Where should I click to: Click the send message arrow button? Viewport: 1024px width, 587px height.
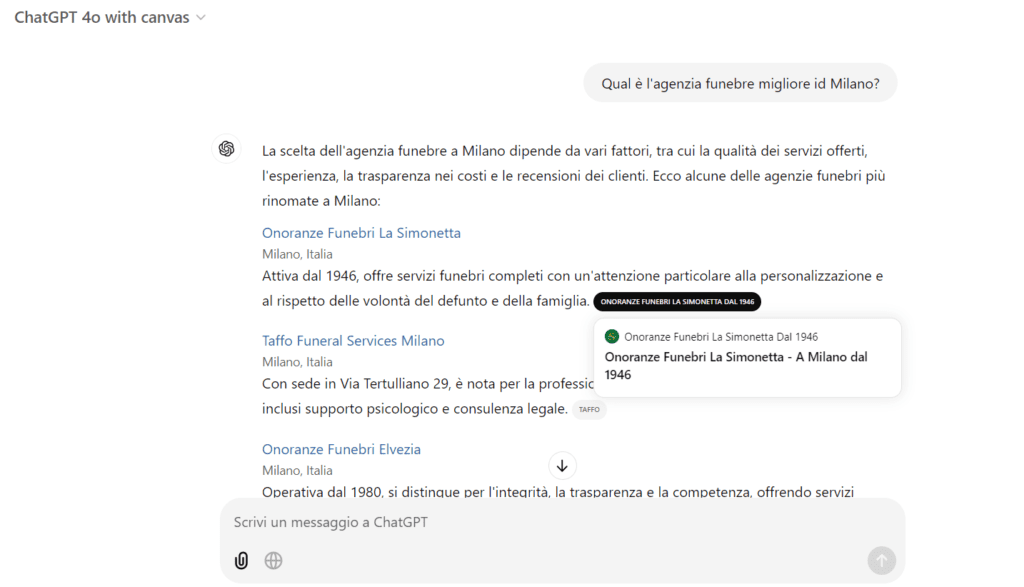click(x=881, y=560)
